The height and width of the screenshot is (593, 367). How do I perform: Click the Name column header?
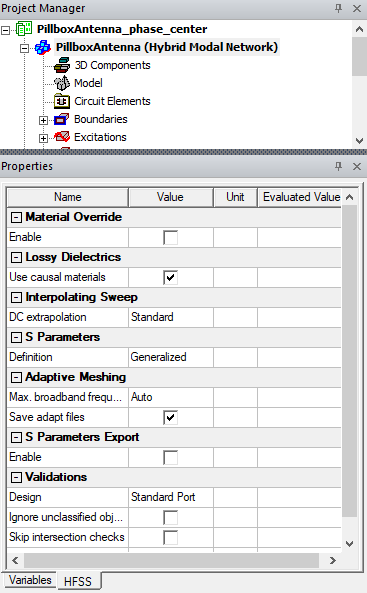68,197
